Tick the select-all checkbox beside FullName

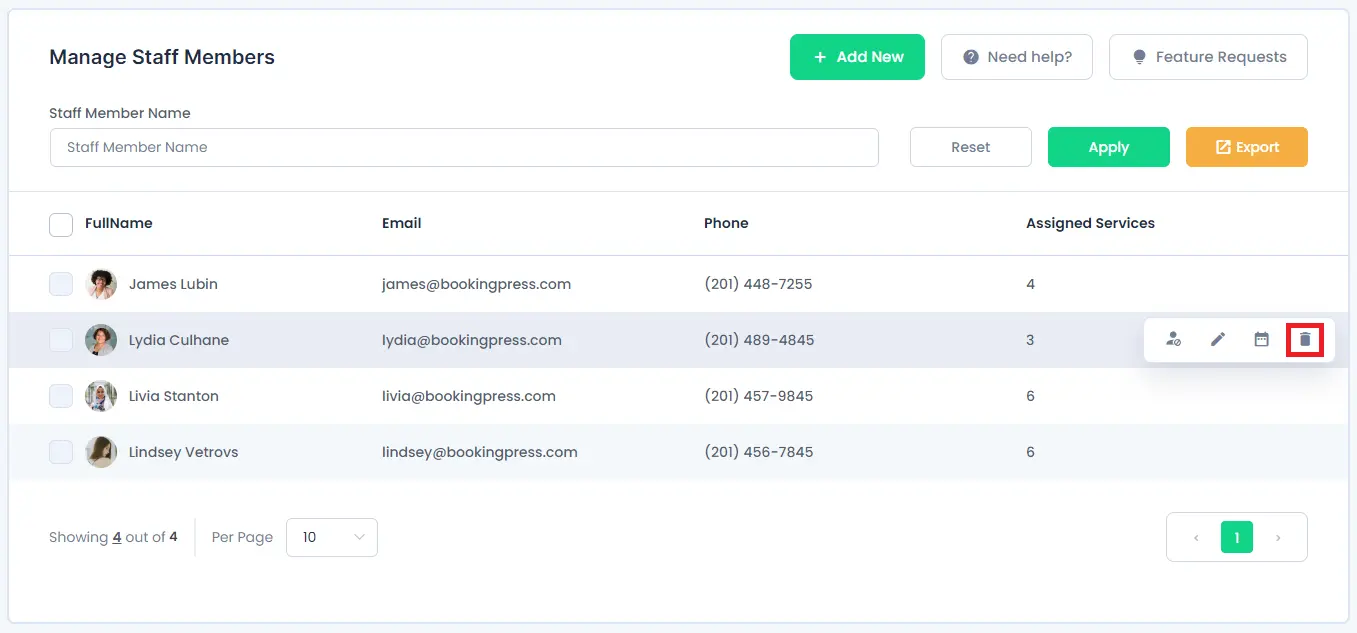coord(61,224)
